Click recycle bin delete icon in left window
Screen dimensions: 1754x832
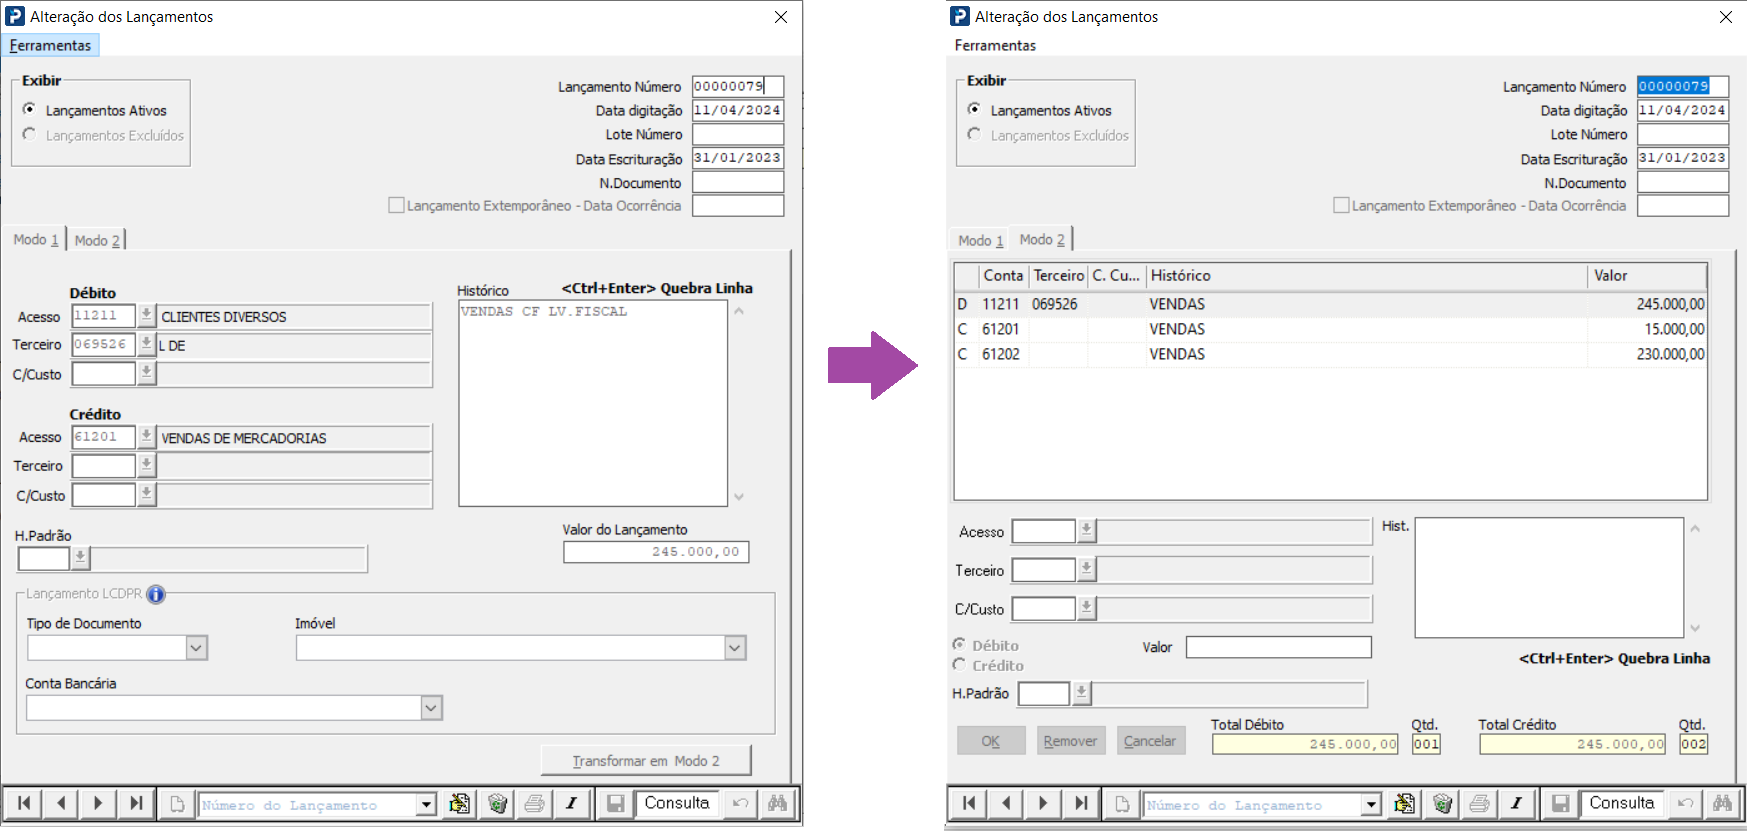point(497,804)
